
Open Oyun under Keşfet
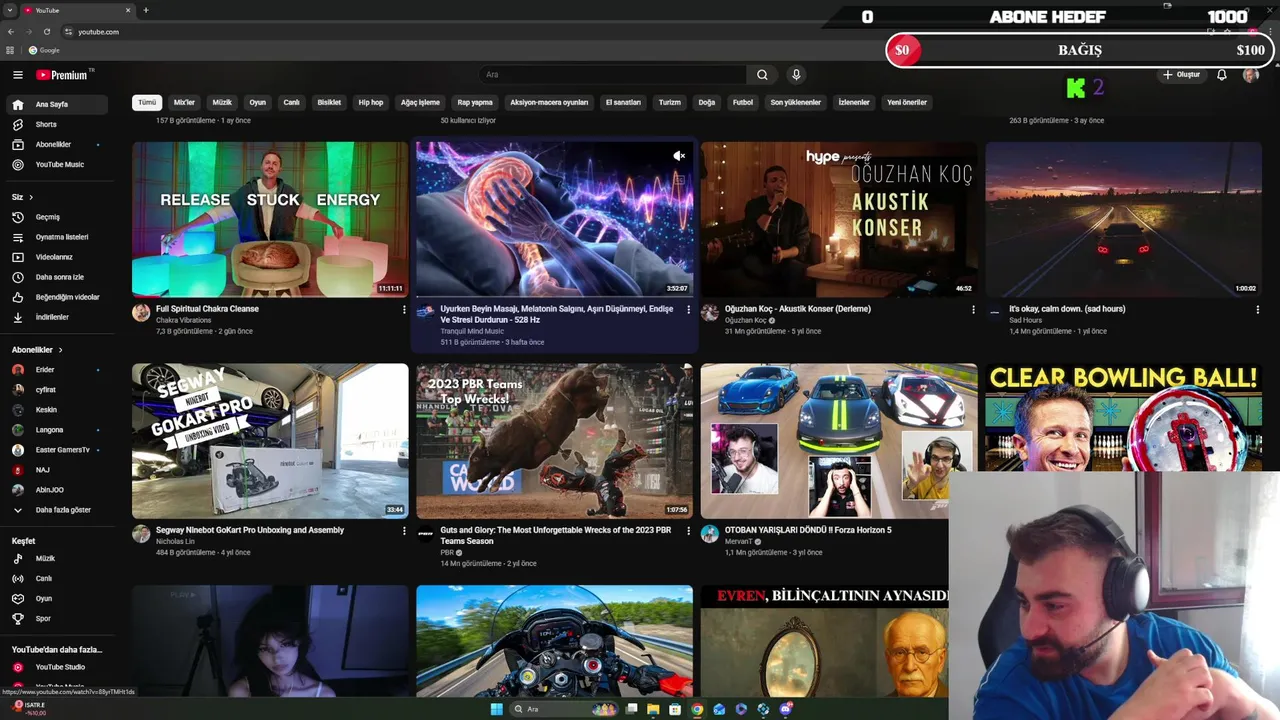pos(57,598)
